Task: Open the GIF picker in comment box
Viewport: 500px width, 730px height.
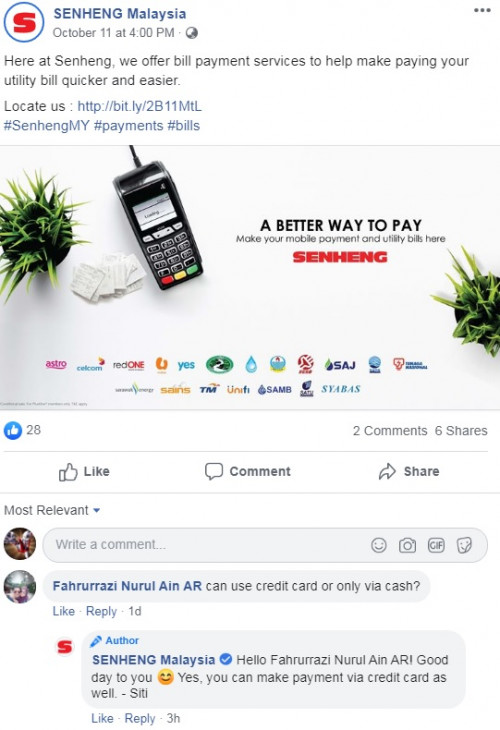Action: click(x=436, y=545)
